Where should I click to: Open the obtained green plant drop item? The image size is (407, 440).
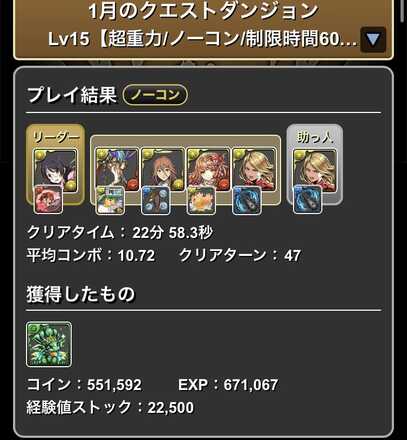(49, 344)
